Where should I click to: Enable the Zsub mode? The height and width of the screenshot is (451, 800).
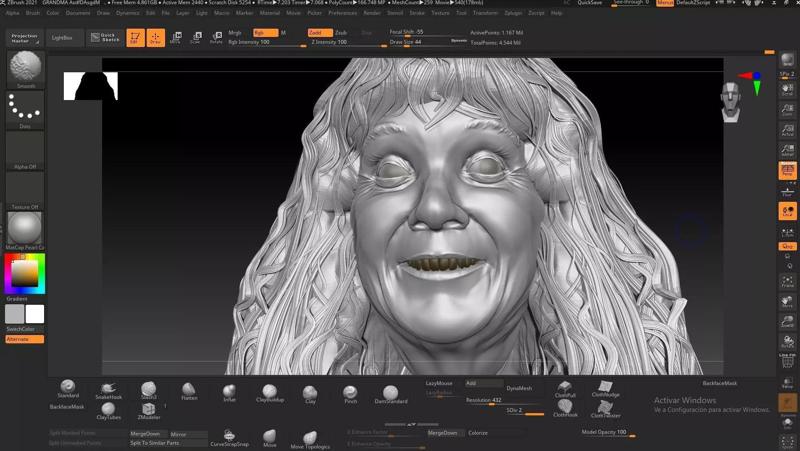point(341,33)
